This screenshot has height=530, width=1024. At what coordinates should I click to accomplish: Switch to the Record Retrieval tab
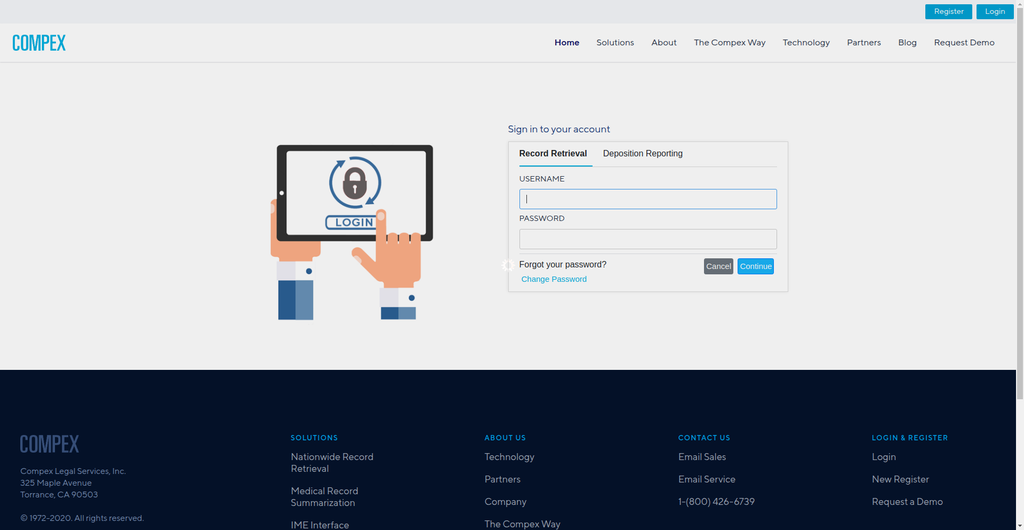[x=553, y=154]
